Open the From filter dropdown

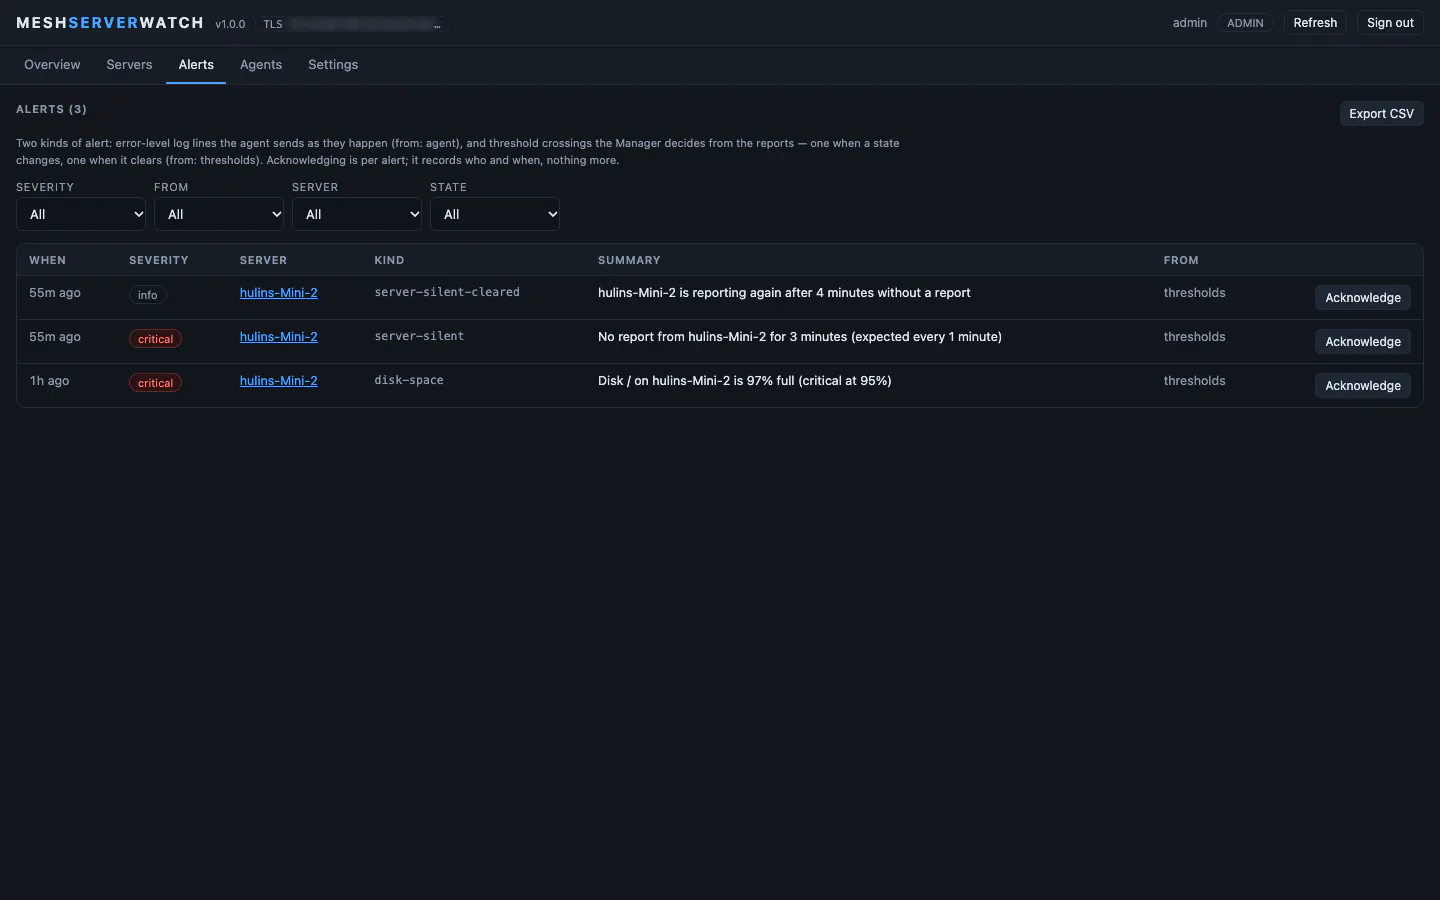[x=219, y=214]
